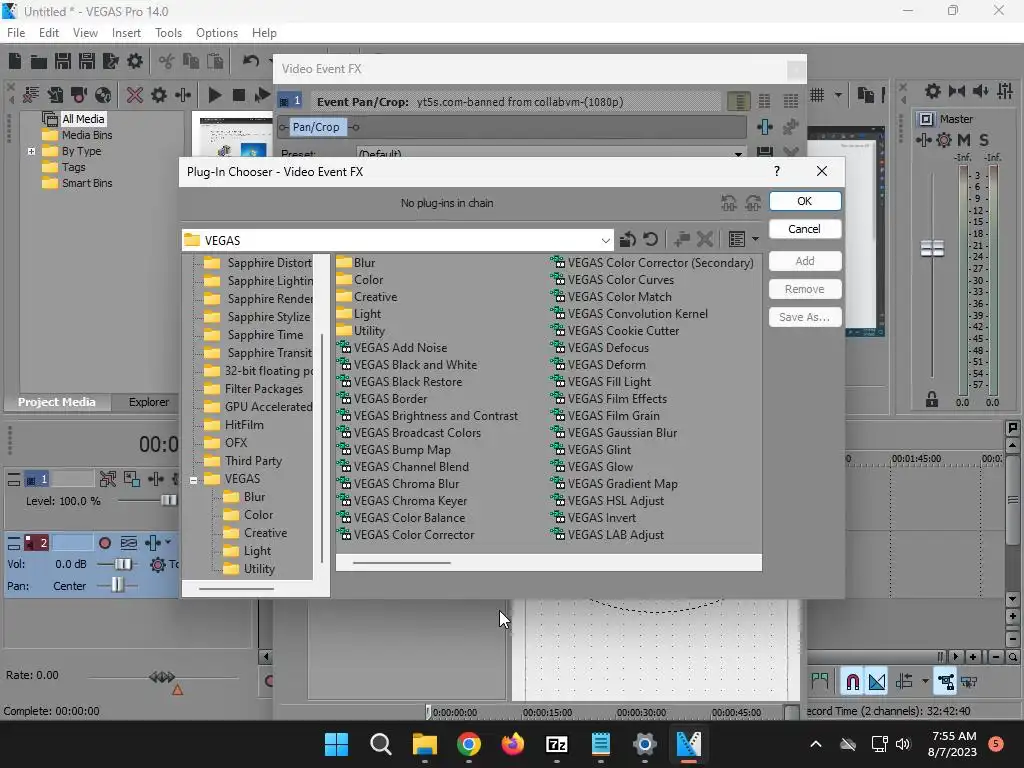
Task: Toggle the Master fader lock icon
Action: 931,399
